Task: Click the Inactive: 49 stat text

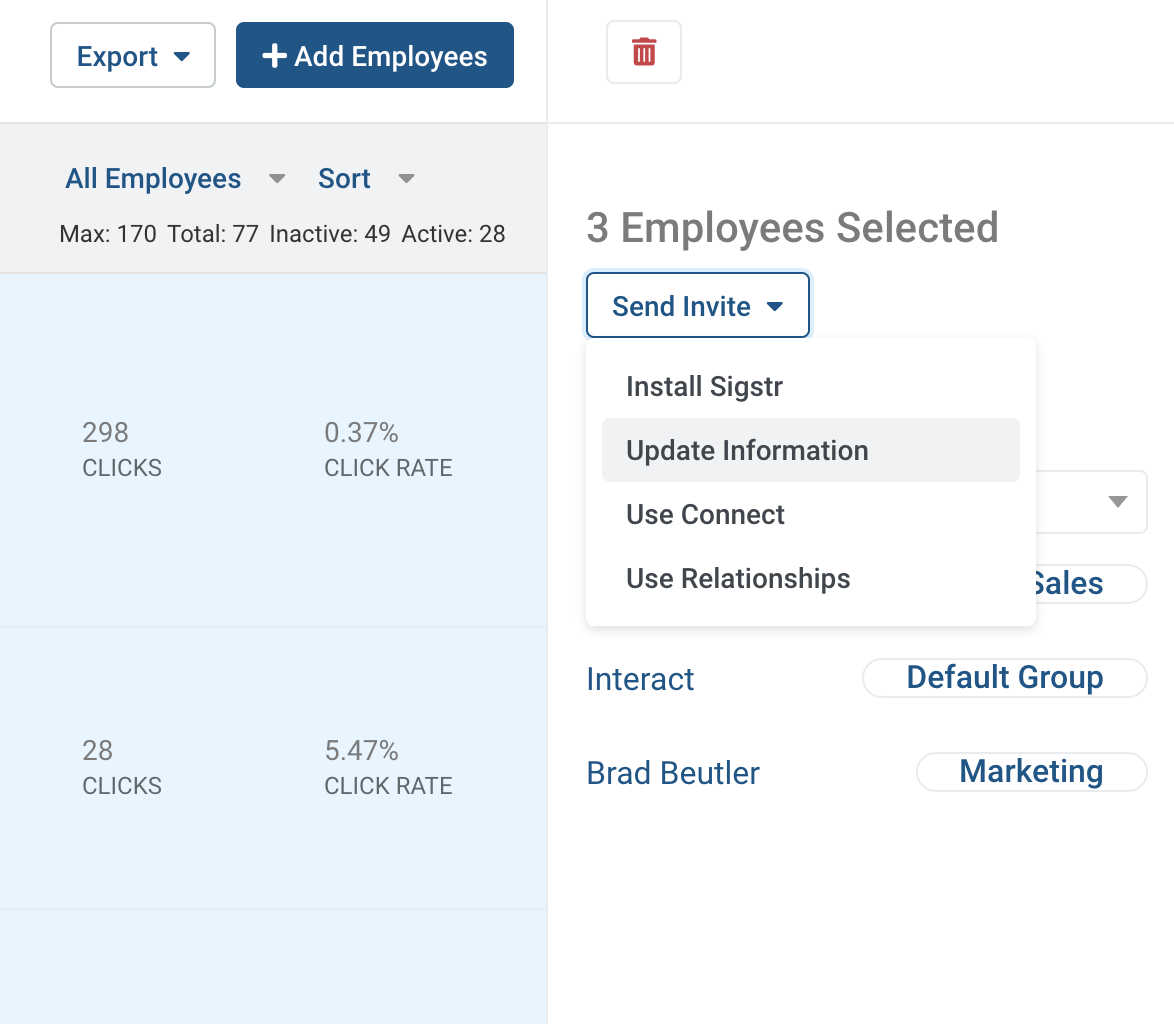Action: pos(330,234)
